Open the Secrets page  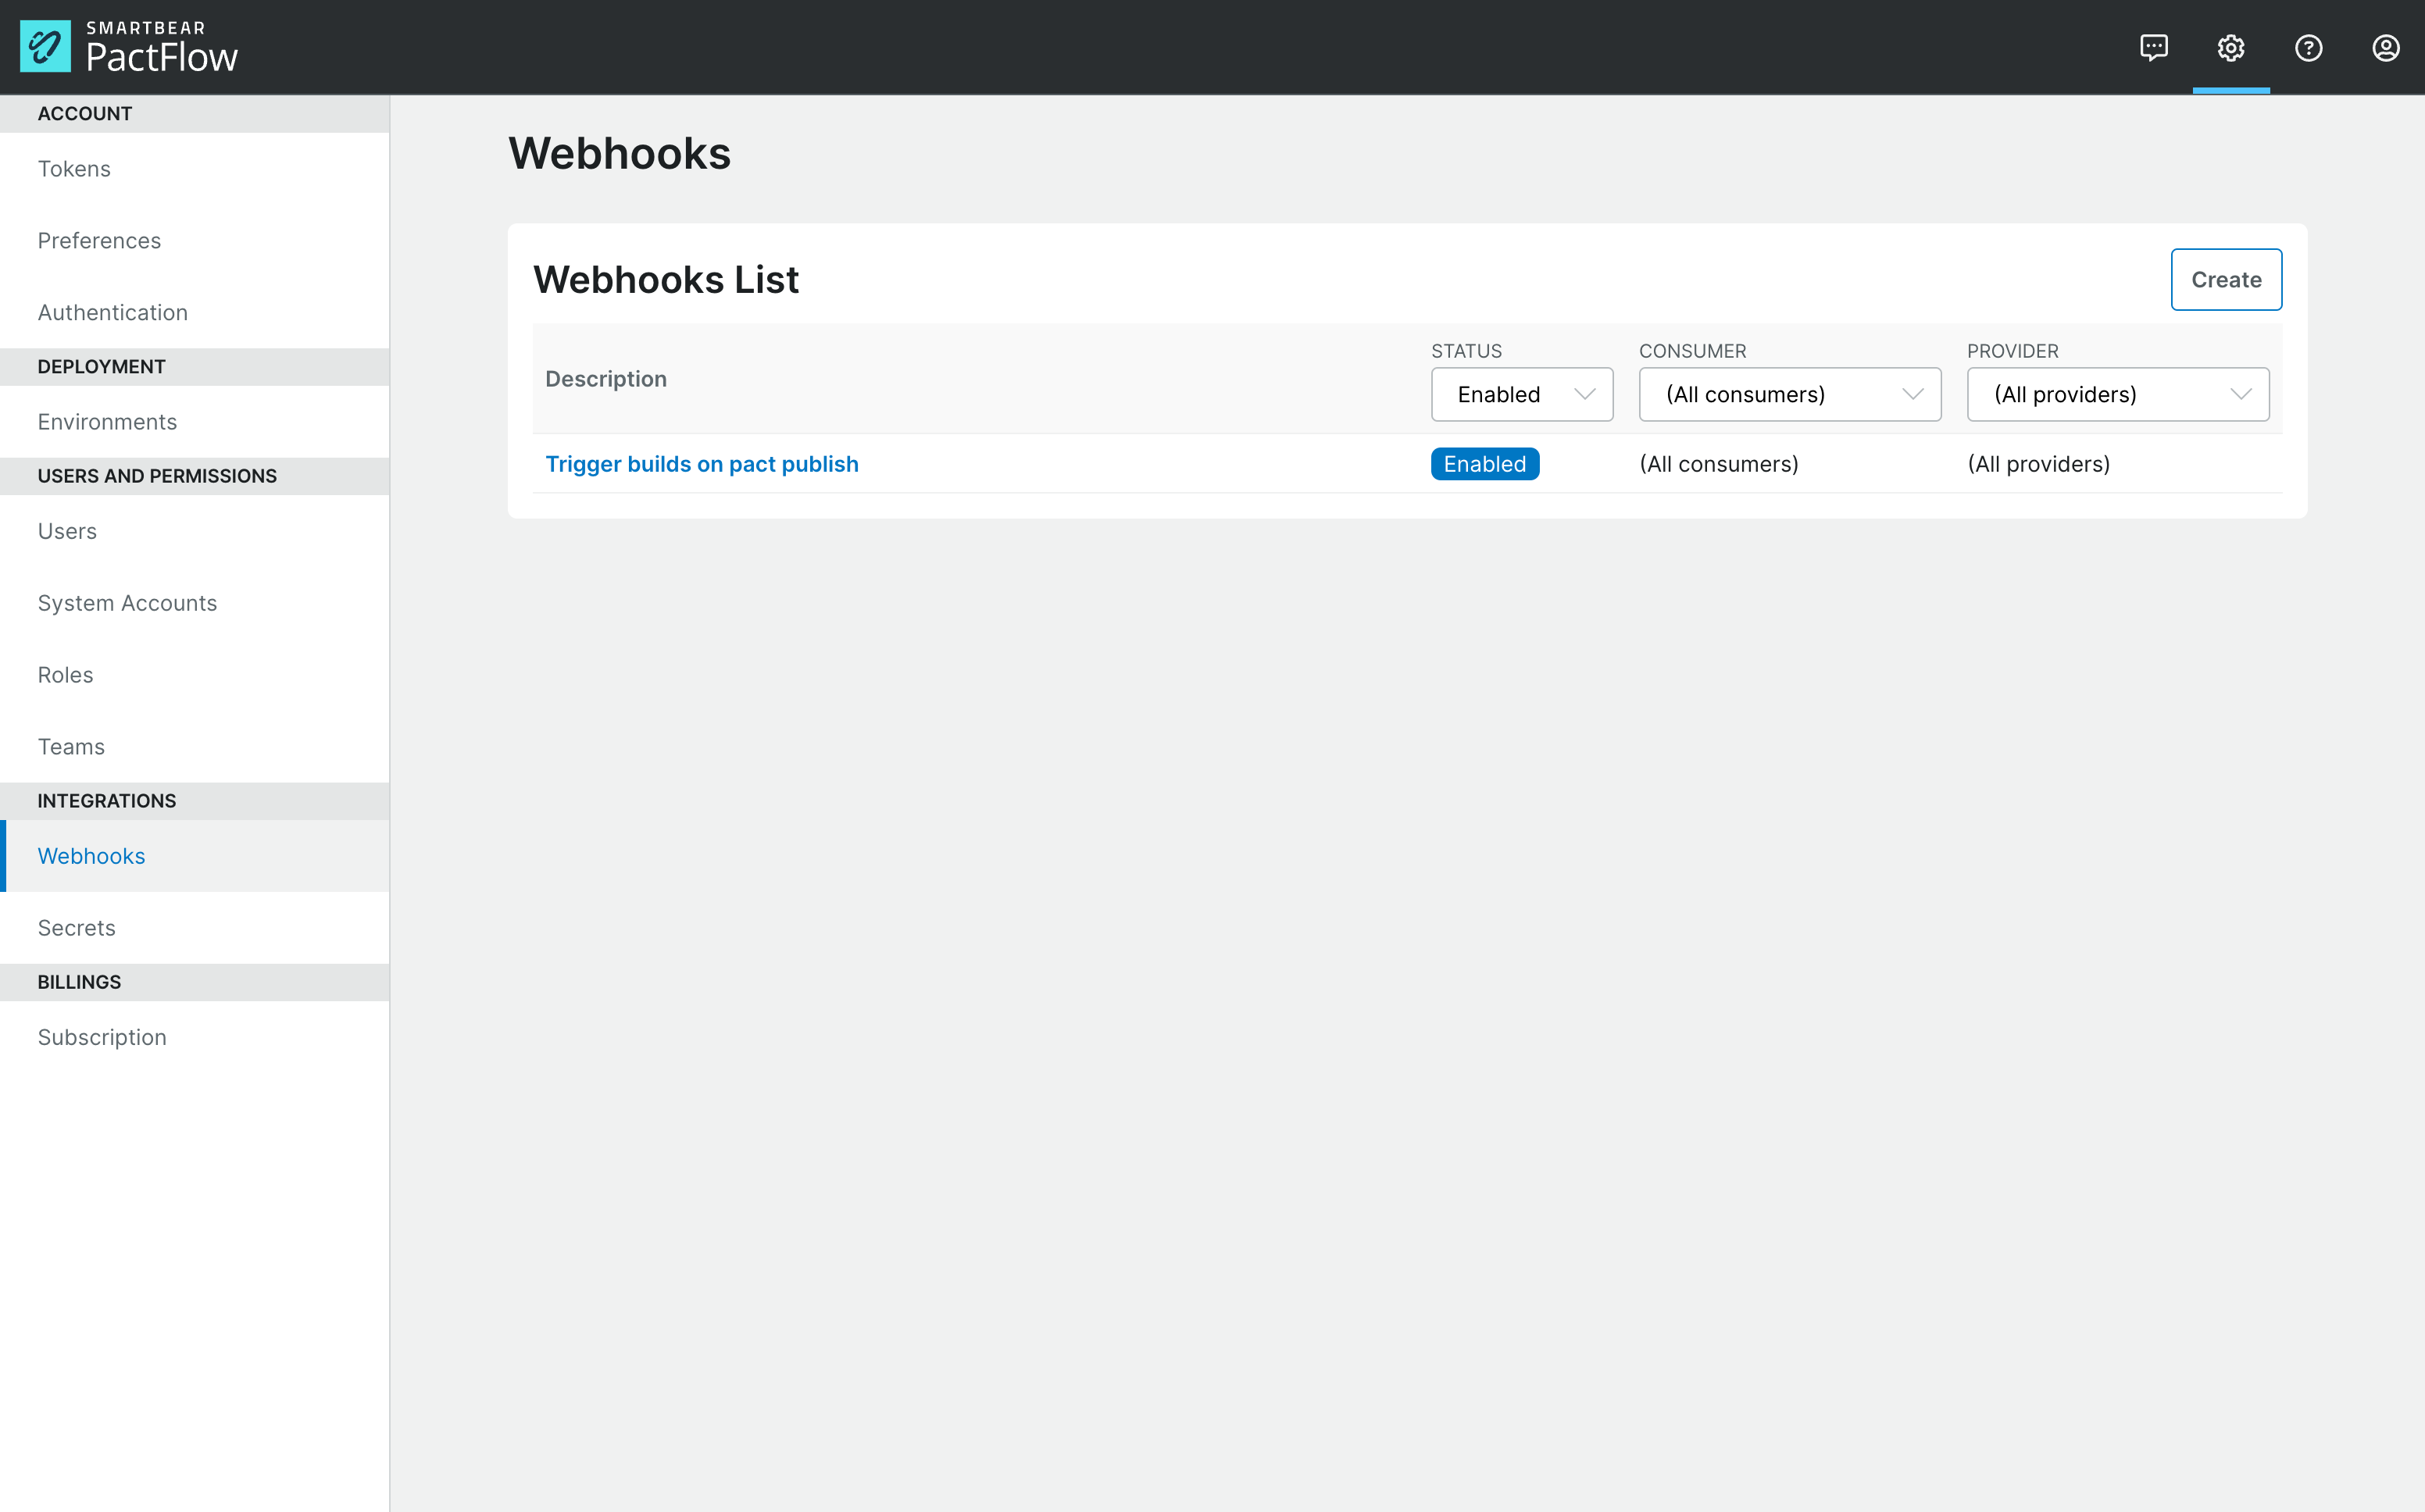[x=76, y=927]
